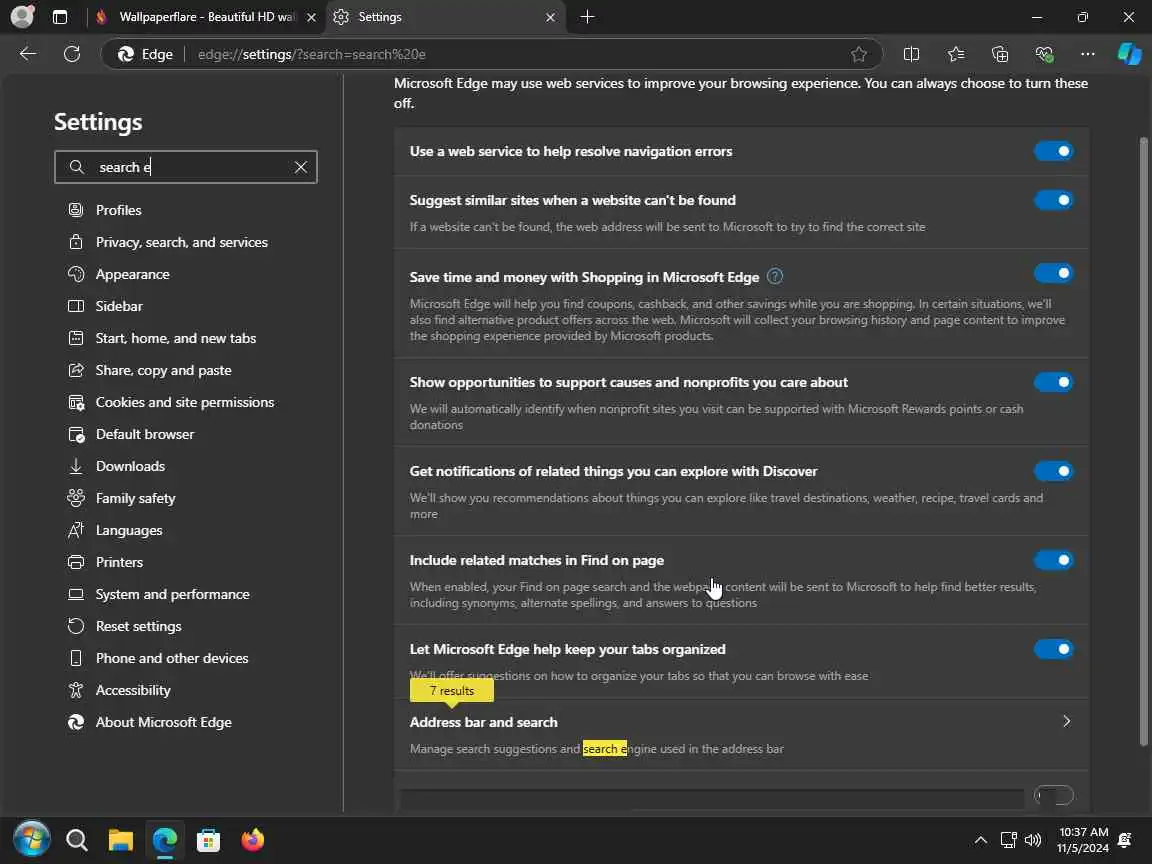Open a new tab with plus button
Image resolution: width=1152 pixels, height=864 pixels.
coord(587,16)
